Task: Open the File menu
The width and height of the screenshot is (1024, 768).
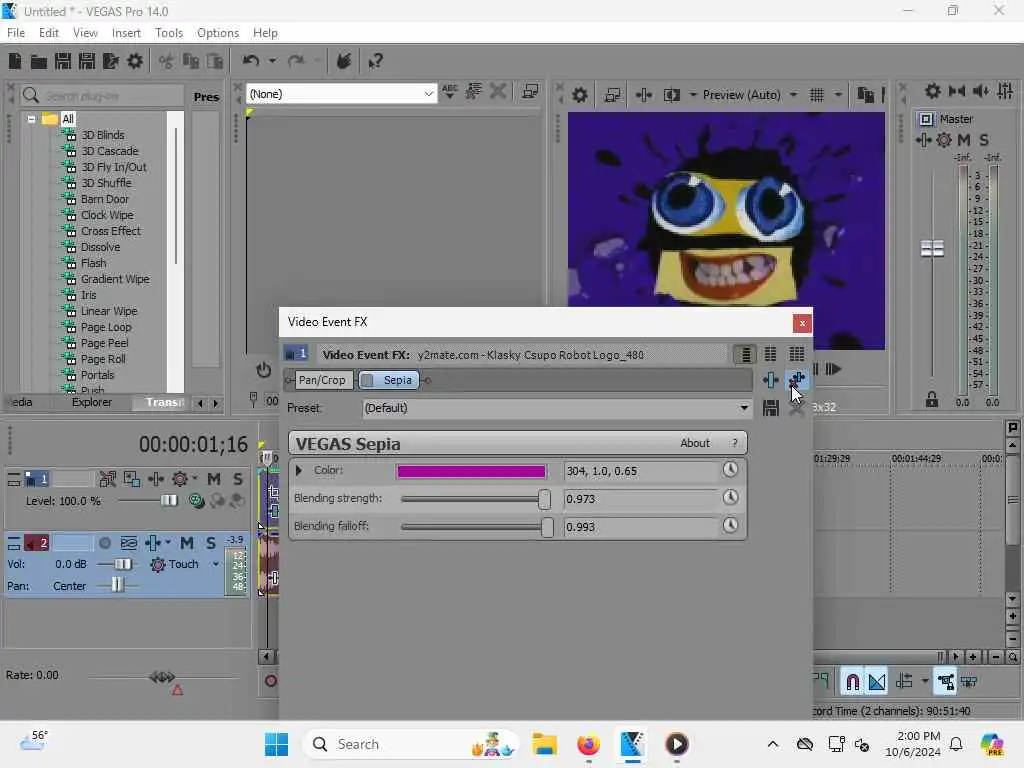Action: click(x=16, y=33)
